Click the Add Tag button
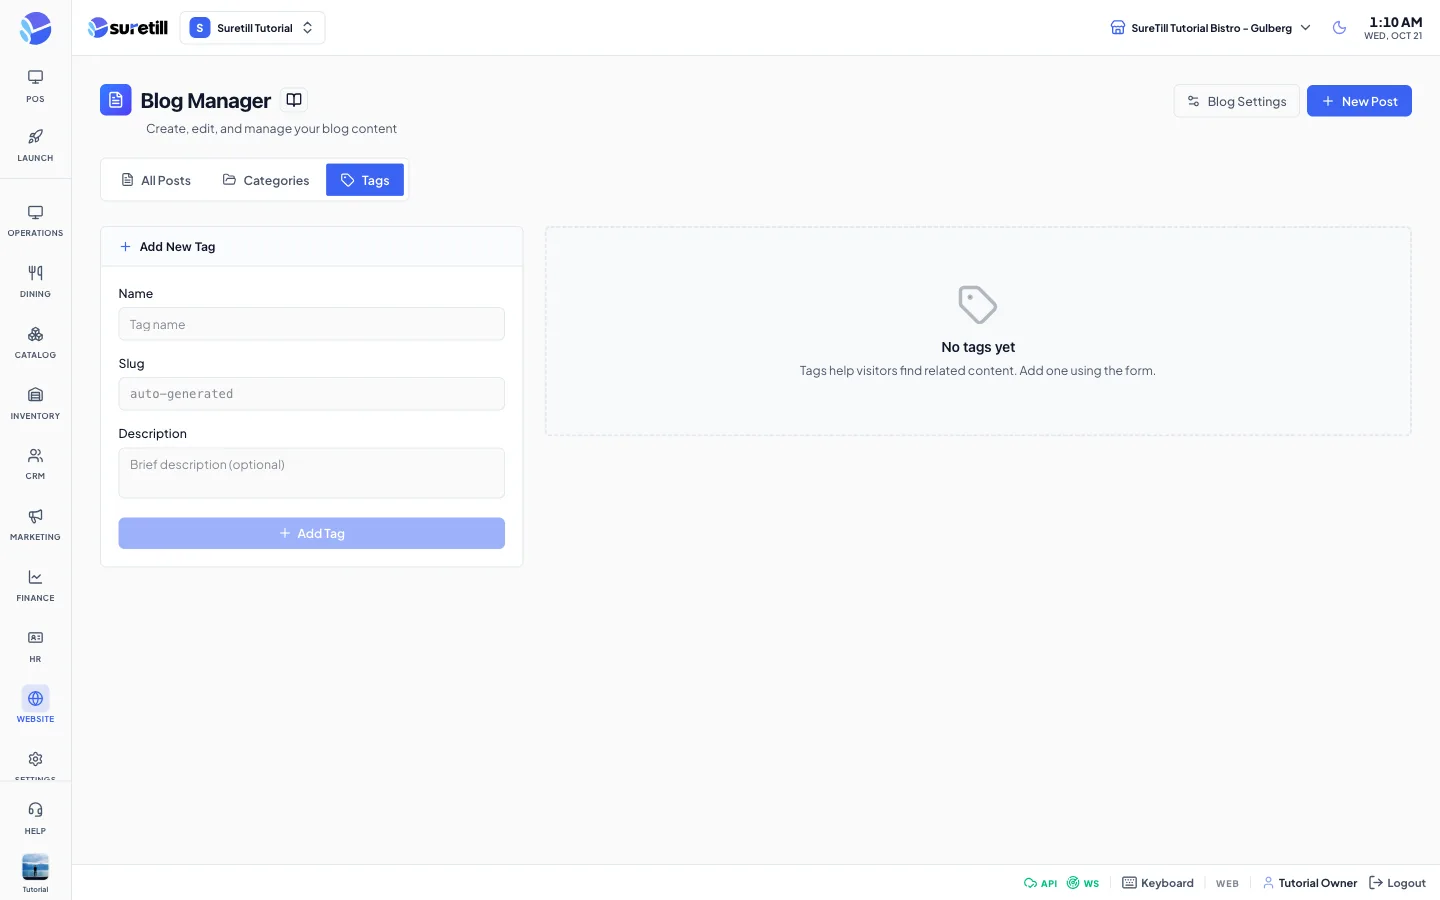The height and width of the screenshot is (900, 1440). (311, 533)
